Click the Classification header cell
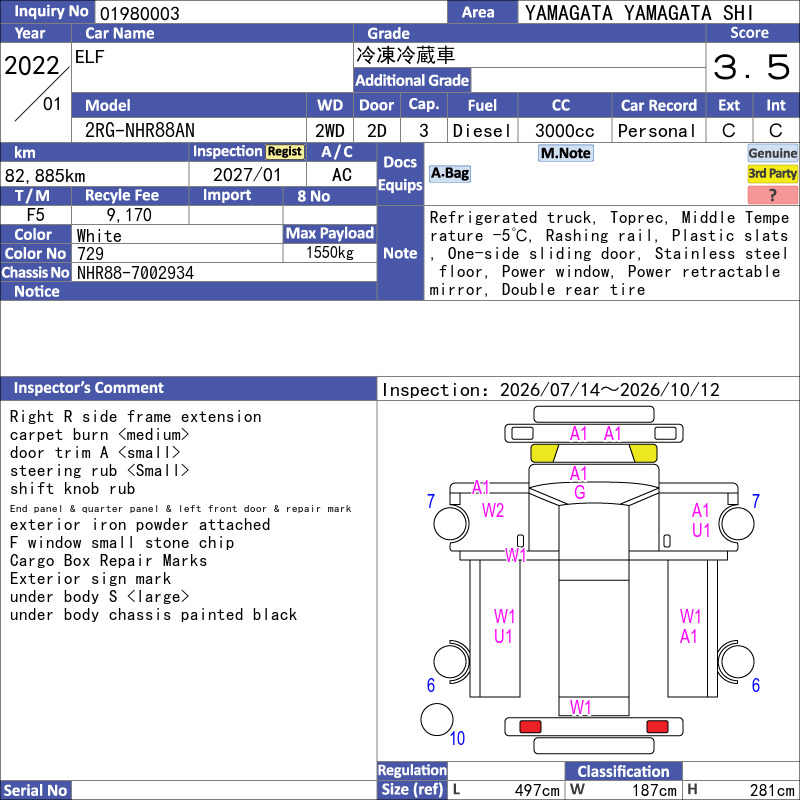 tap(623, 771)
